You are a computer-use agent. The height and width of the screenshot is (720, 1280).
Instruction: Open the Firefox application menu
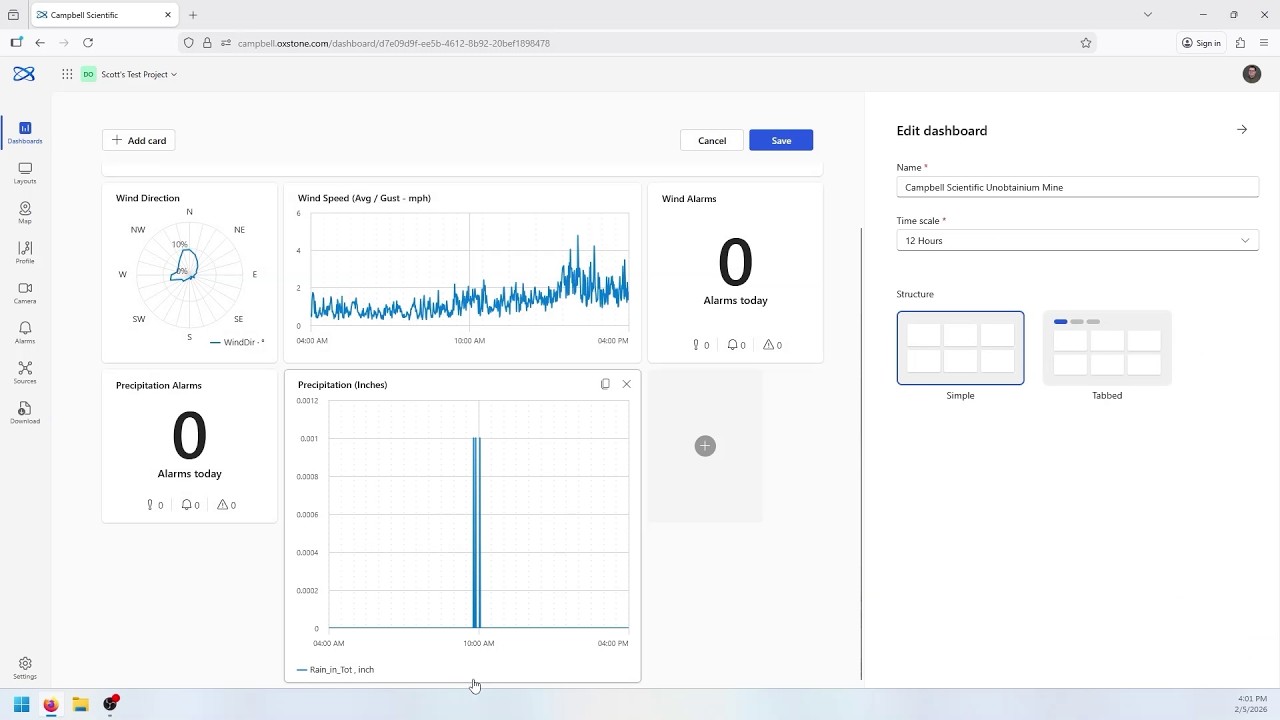click(1265, 43)
